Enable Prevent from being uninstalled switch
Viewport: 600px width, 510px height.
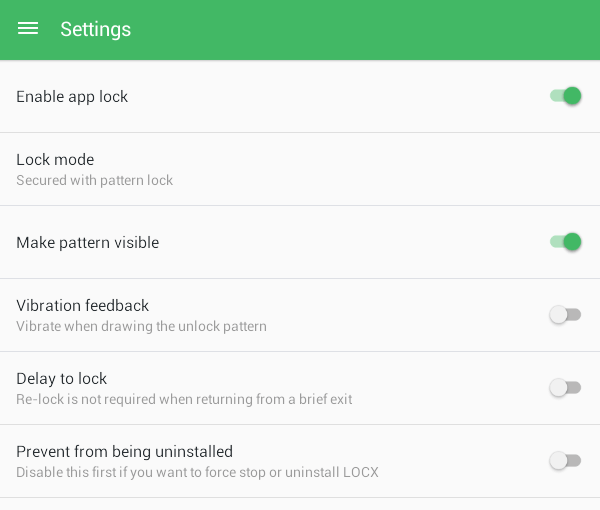pyautogui.click(x=566, y=461)
